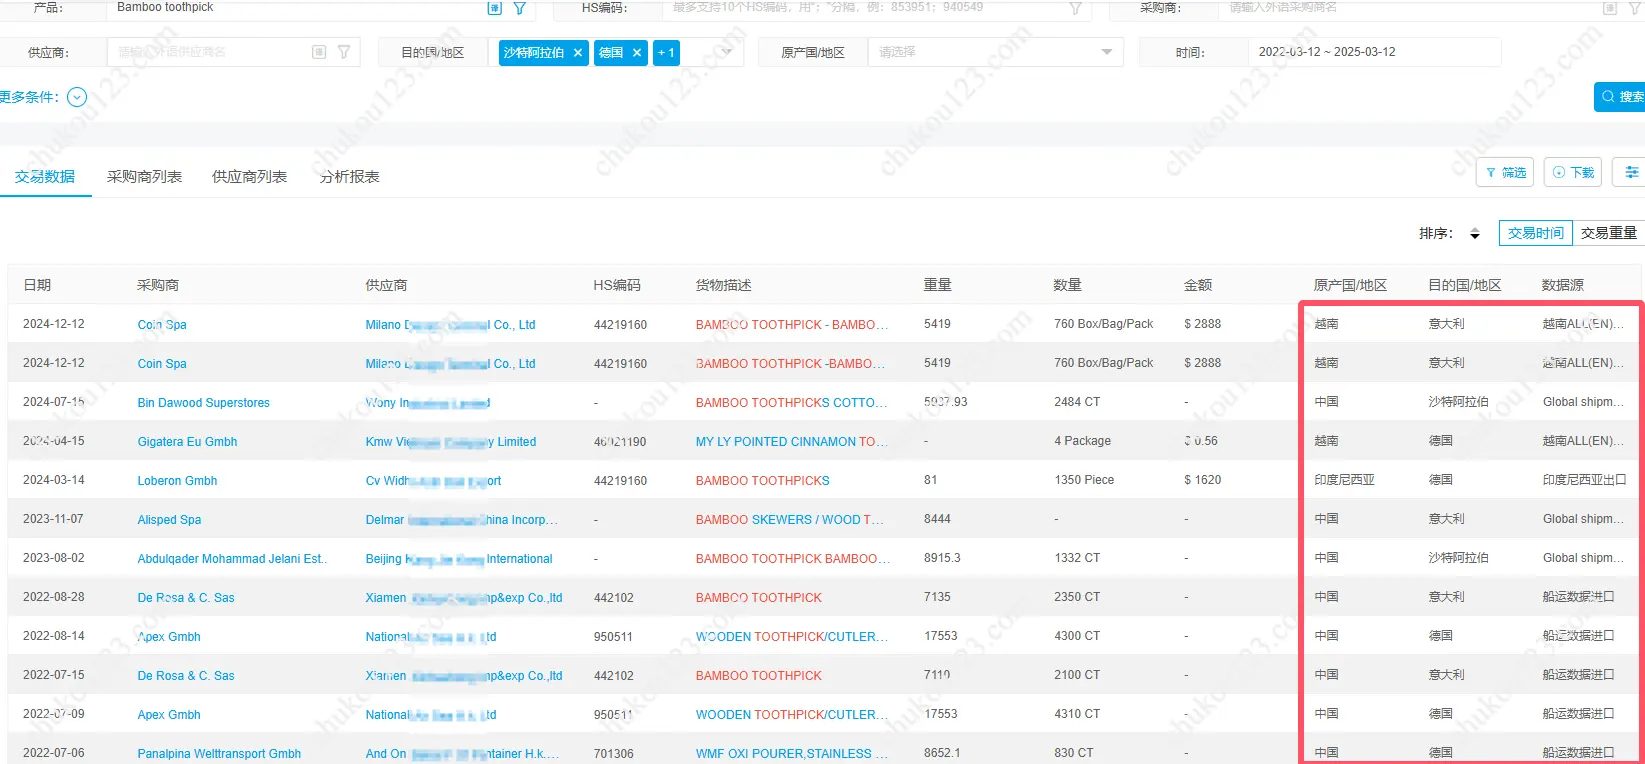Viewport: 1645px width, 764px height.
Task: Click the blue 搜索 button
Action: 1621,97
